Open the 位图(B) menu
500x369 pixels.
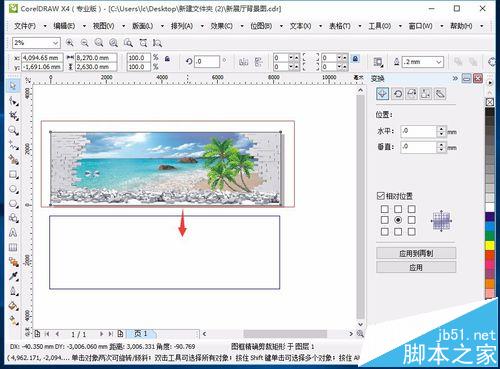click(x=261, y=26)
